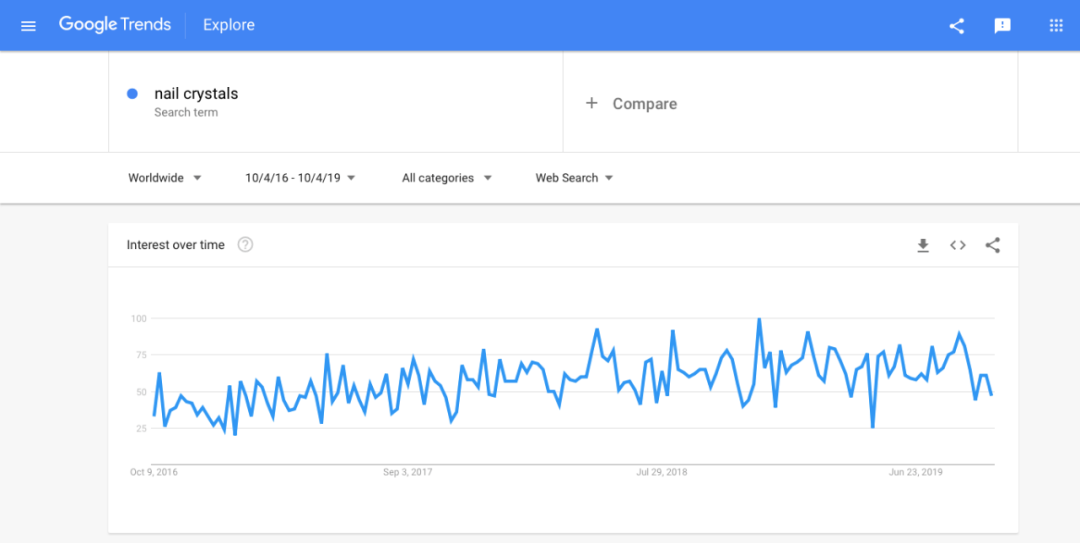Click the embed code icon
This screenshot has width=1080, height=543.
[x=958, y=245]
